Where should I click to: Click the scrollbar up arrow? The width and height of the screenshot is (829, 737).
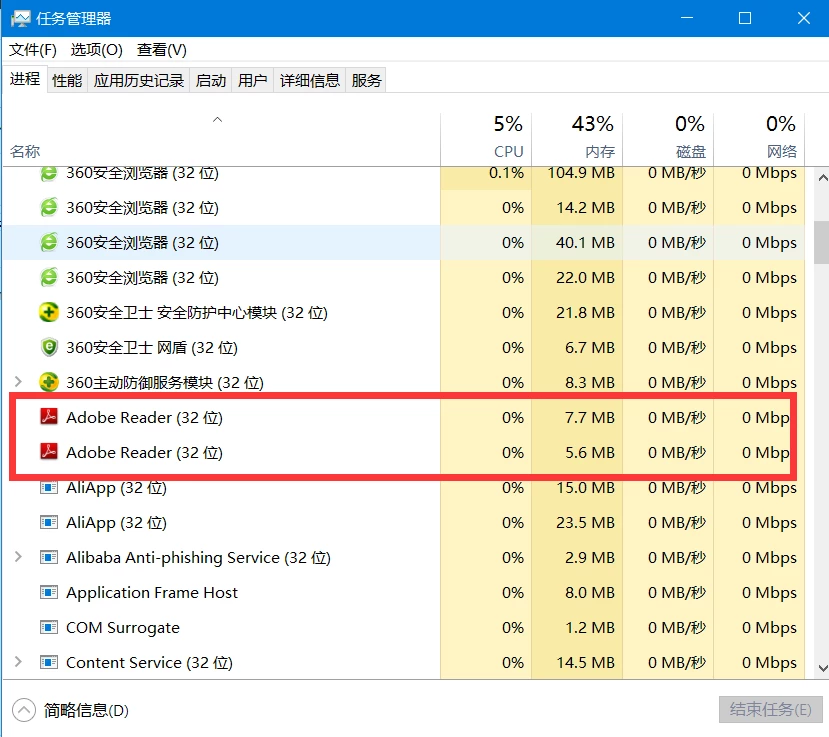(823, 178)
